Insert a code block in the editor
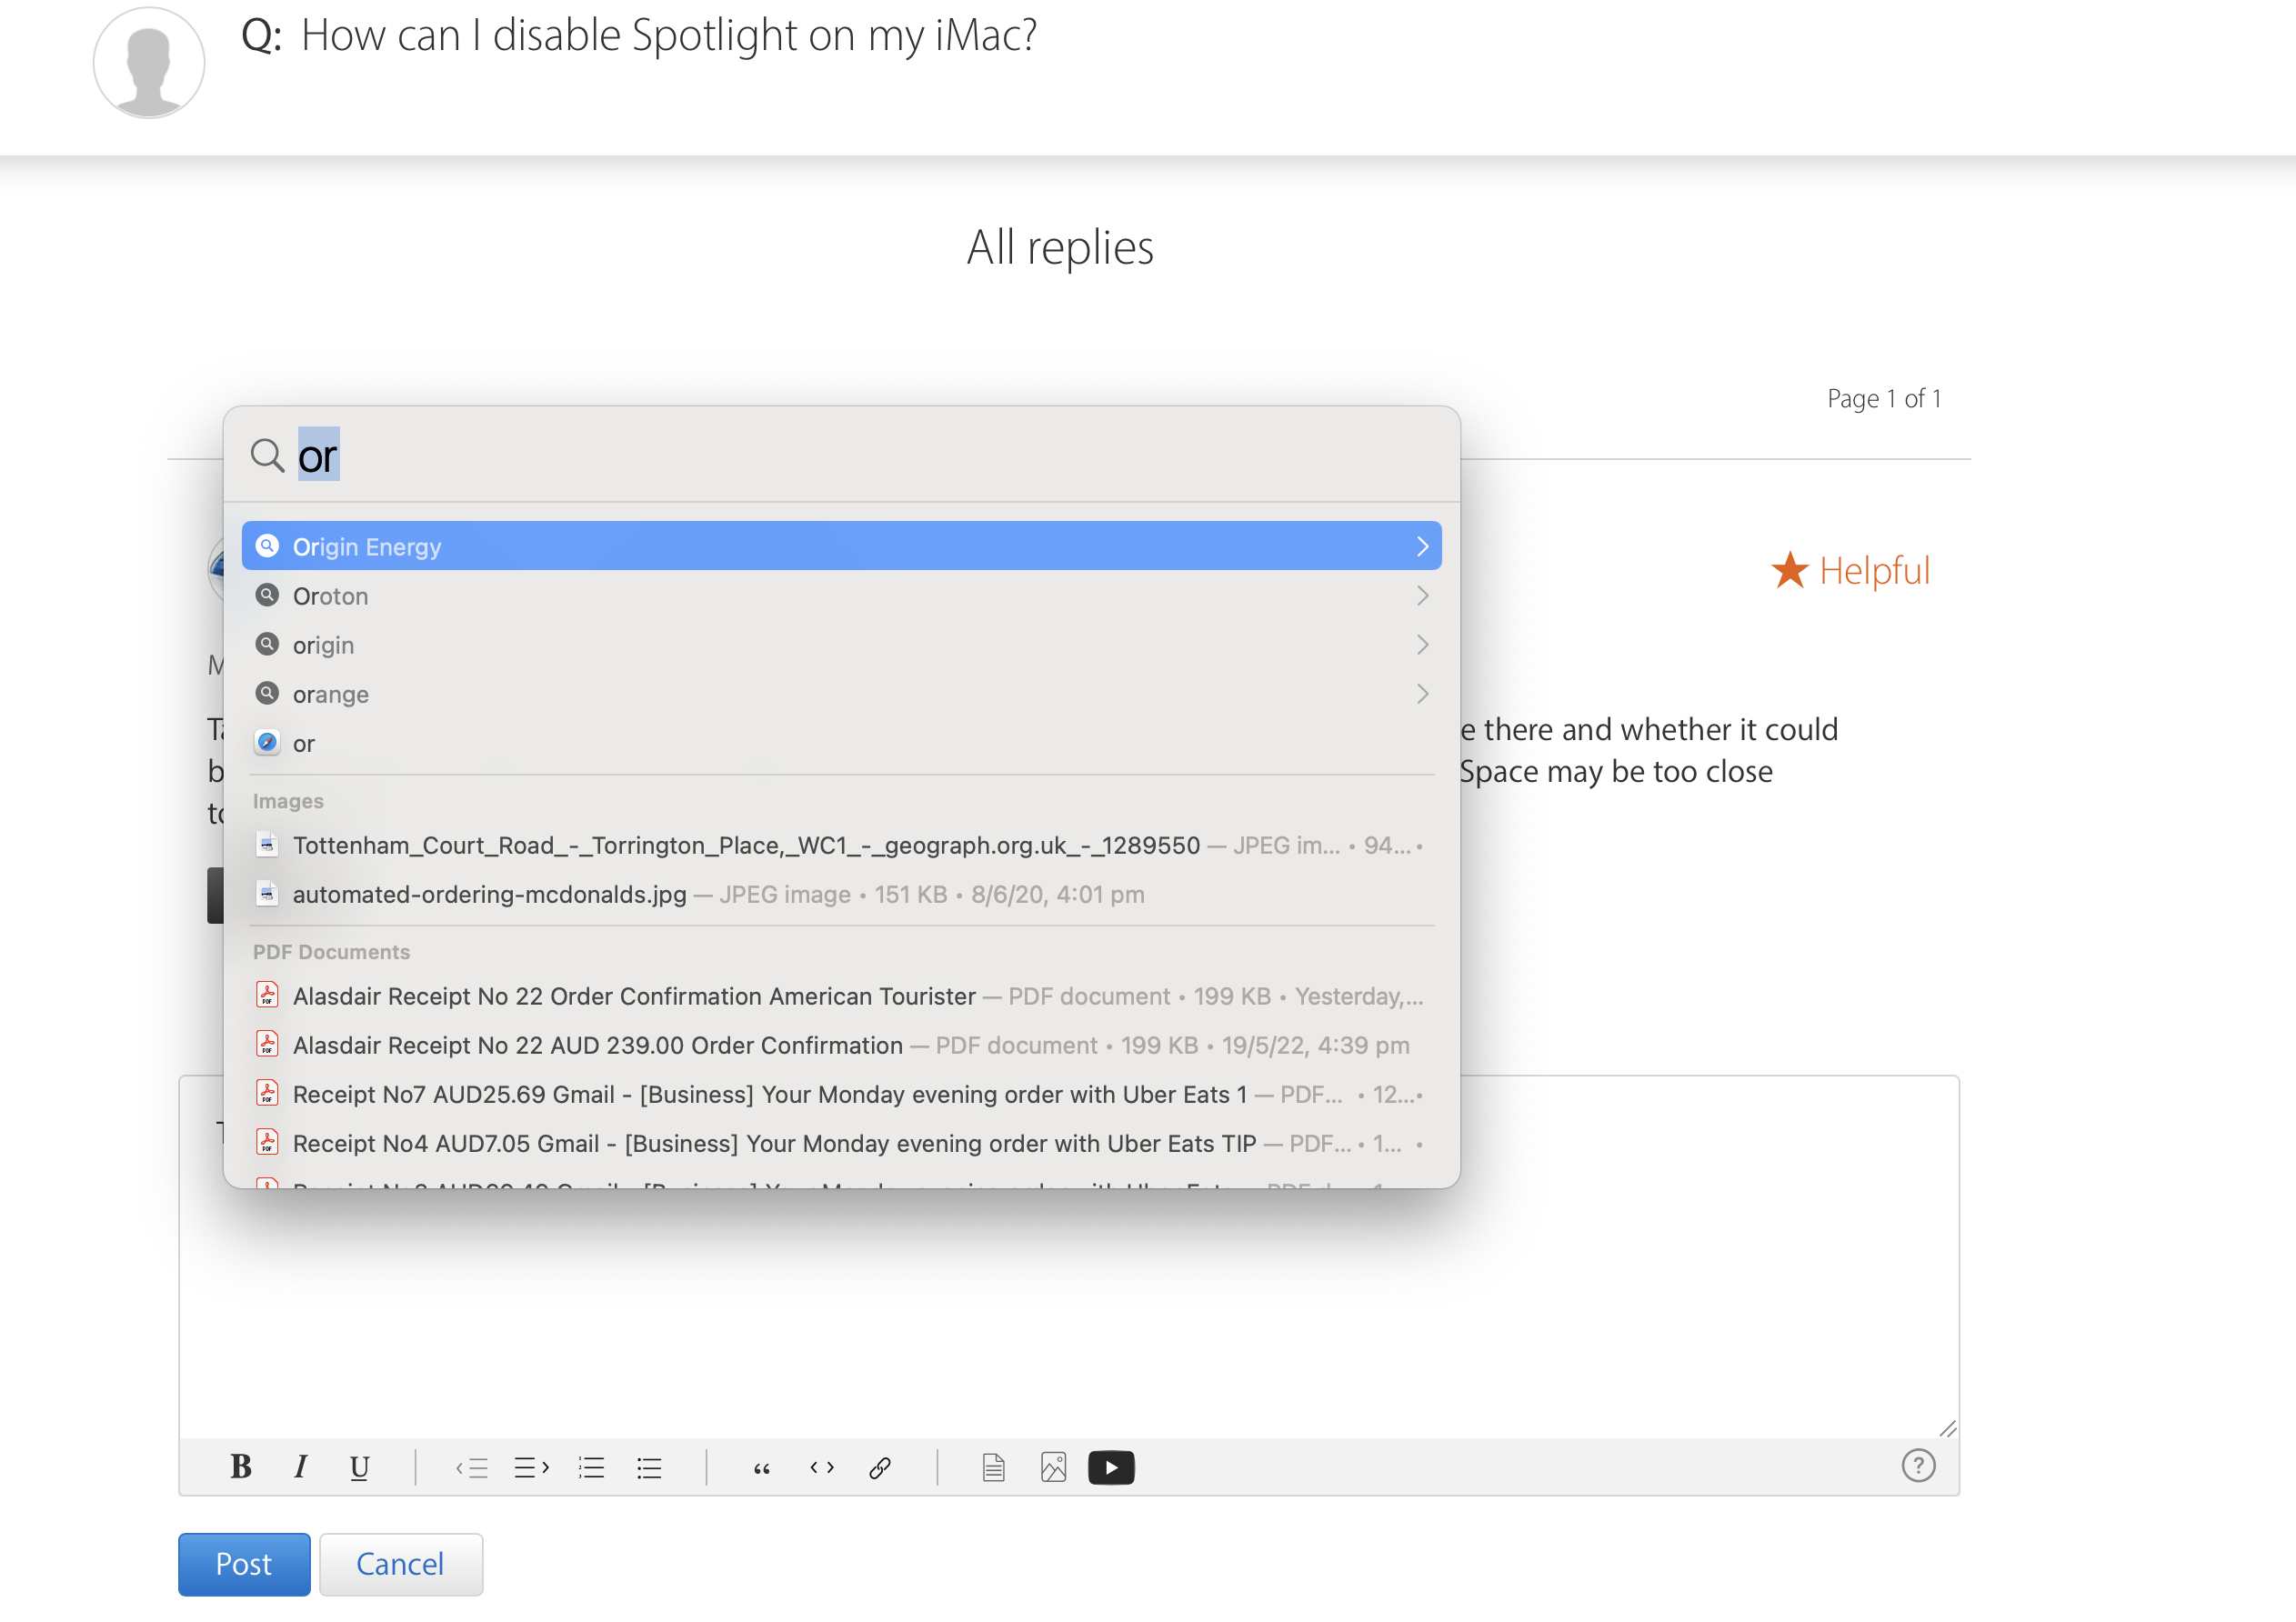This screenshot has height=1622, width=2296. 822,1467
